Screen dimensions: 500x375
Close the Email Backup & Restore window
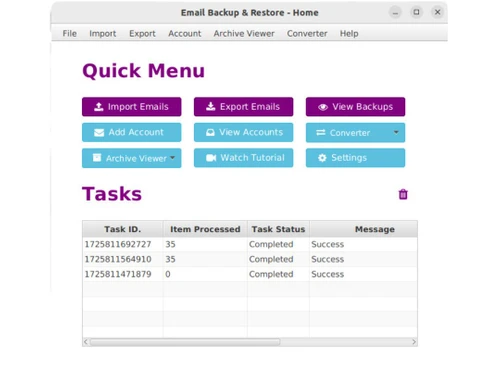coord(437,12)
